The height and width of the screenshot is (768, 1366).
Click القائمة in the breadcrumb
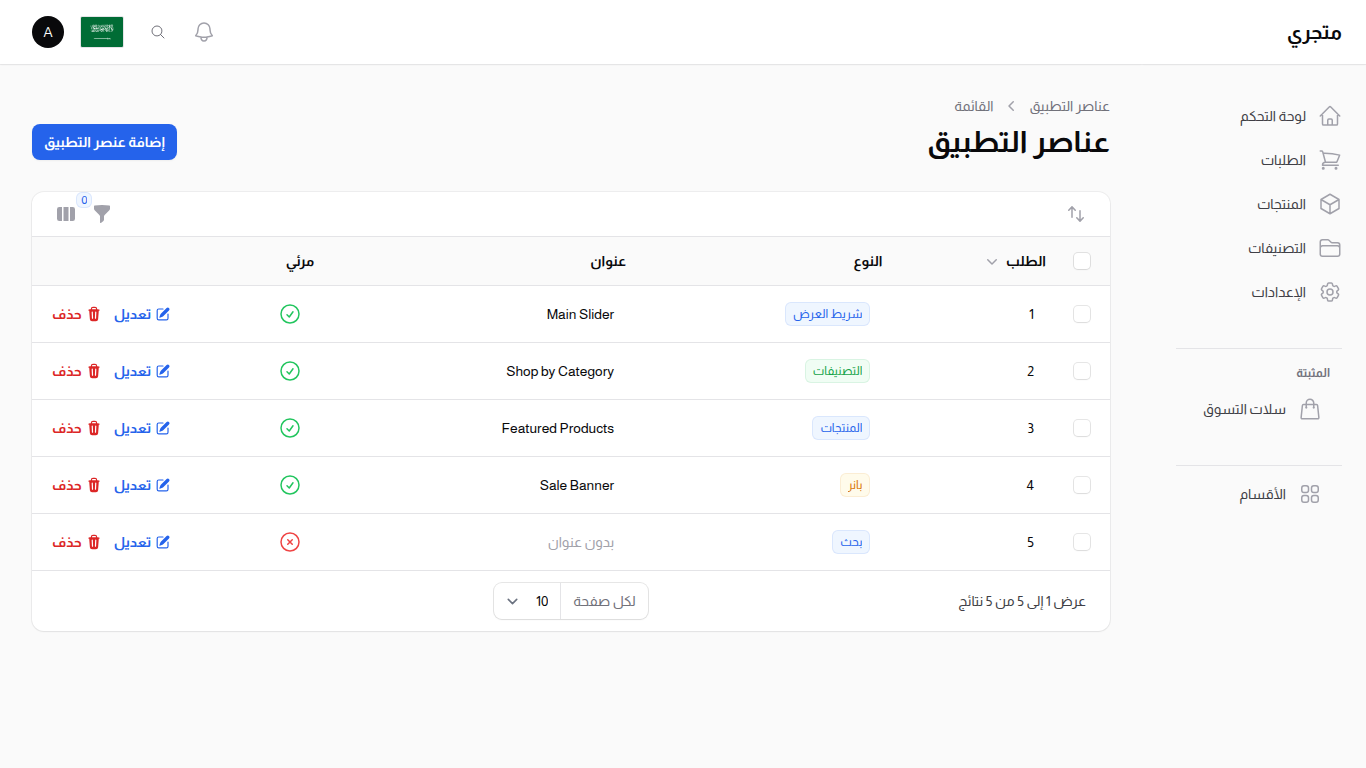tap(975, 106)
